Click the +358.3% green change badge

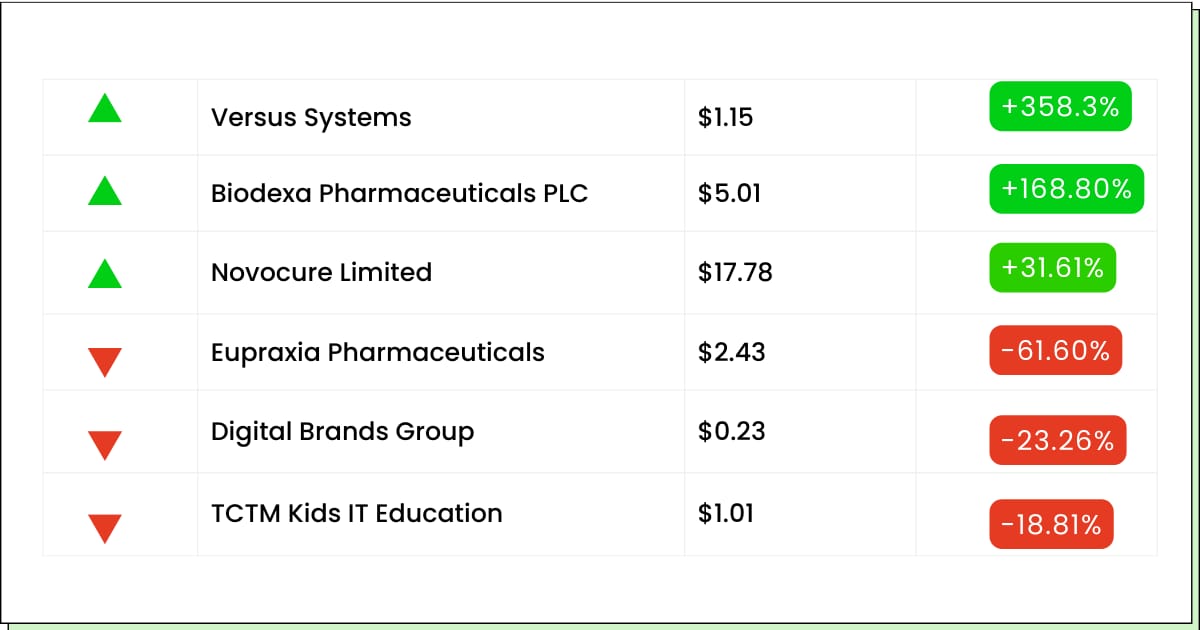coord(1060,107)
